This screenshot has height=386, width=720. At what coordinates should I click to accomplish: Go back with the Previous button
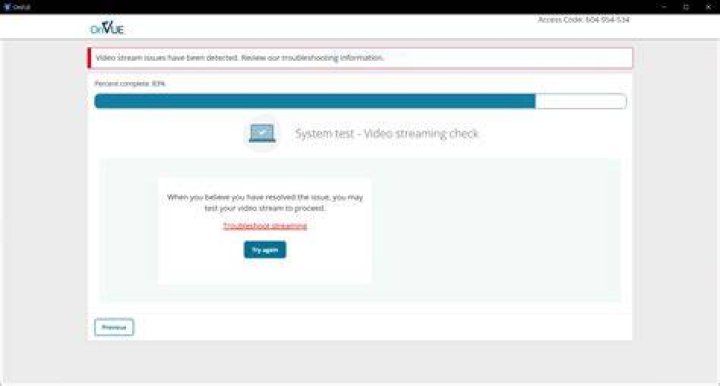coord(114,327)
